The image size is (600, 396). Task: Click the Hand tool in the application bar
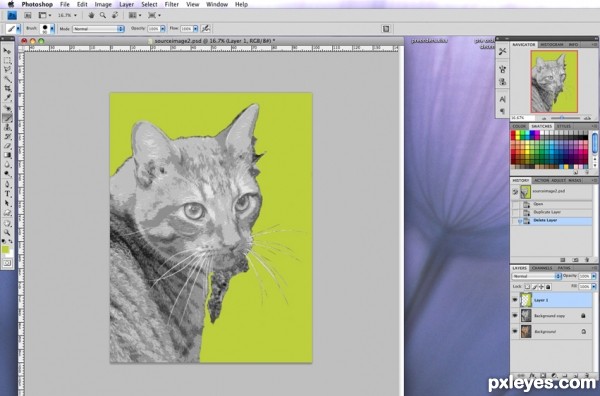(x=91, y=15)
